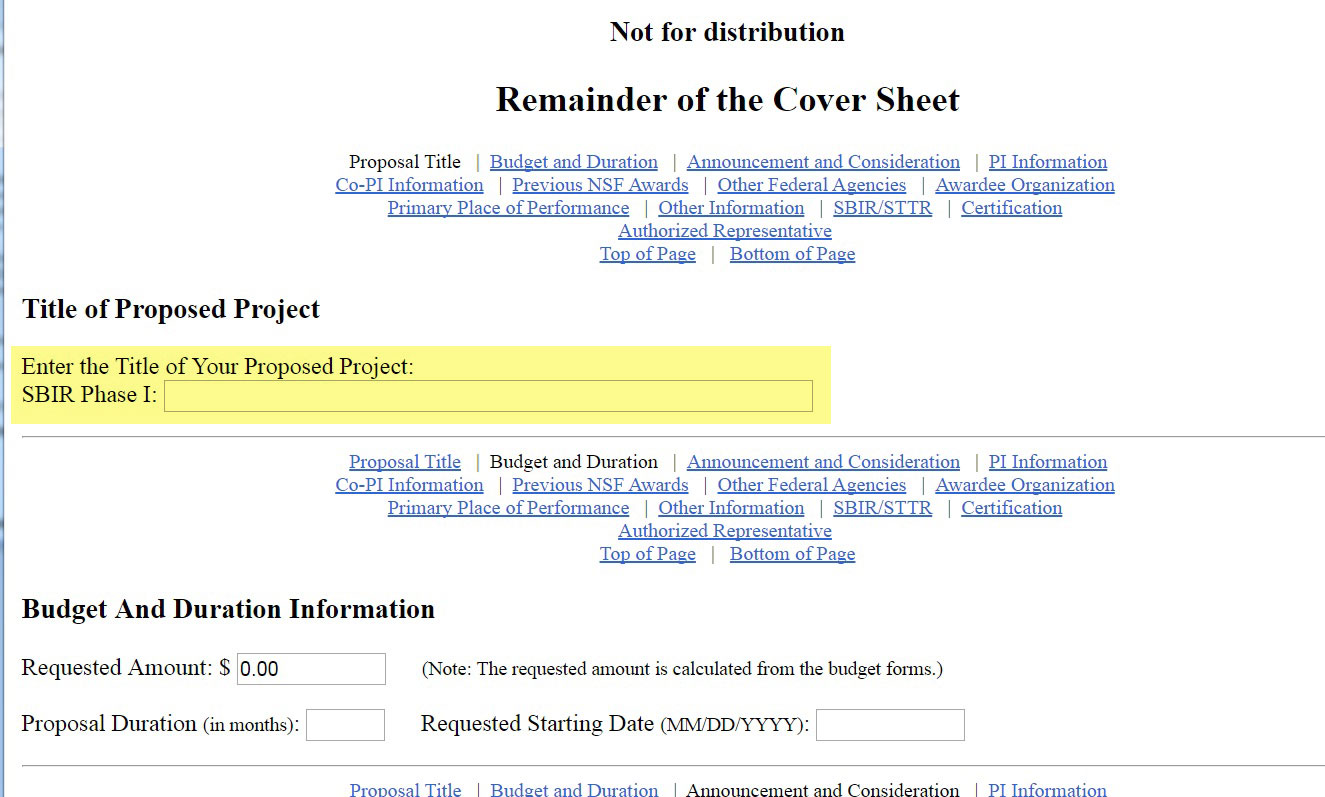The height and width of the screenshot is (797, 1325).
Task: Click Top of Page link above Budget heading
Action: click(647, 554)
